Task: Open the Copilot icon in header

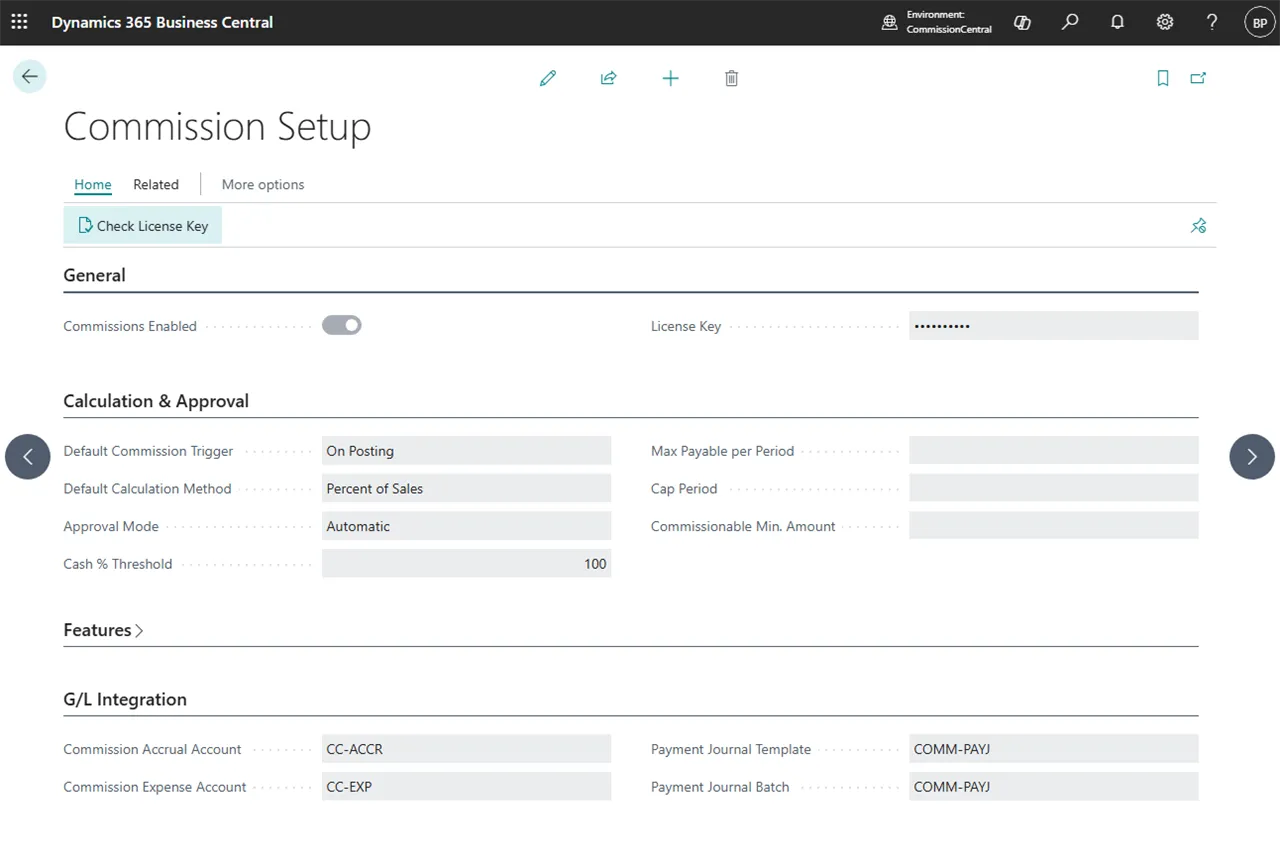Action: (x=1022, y=22)
